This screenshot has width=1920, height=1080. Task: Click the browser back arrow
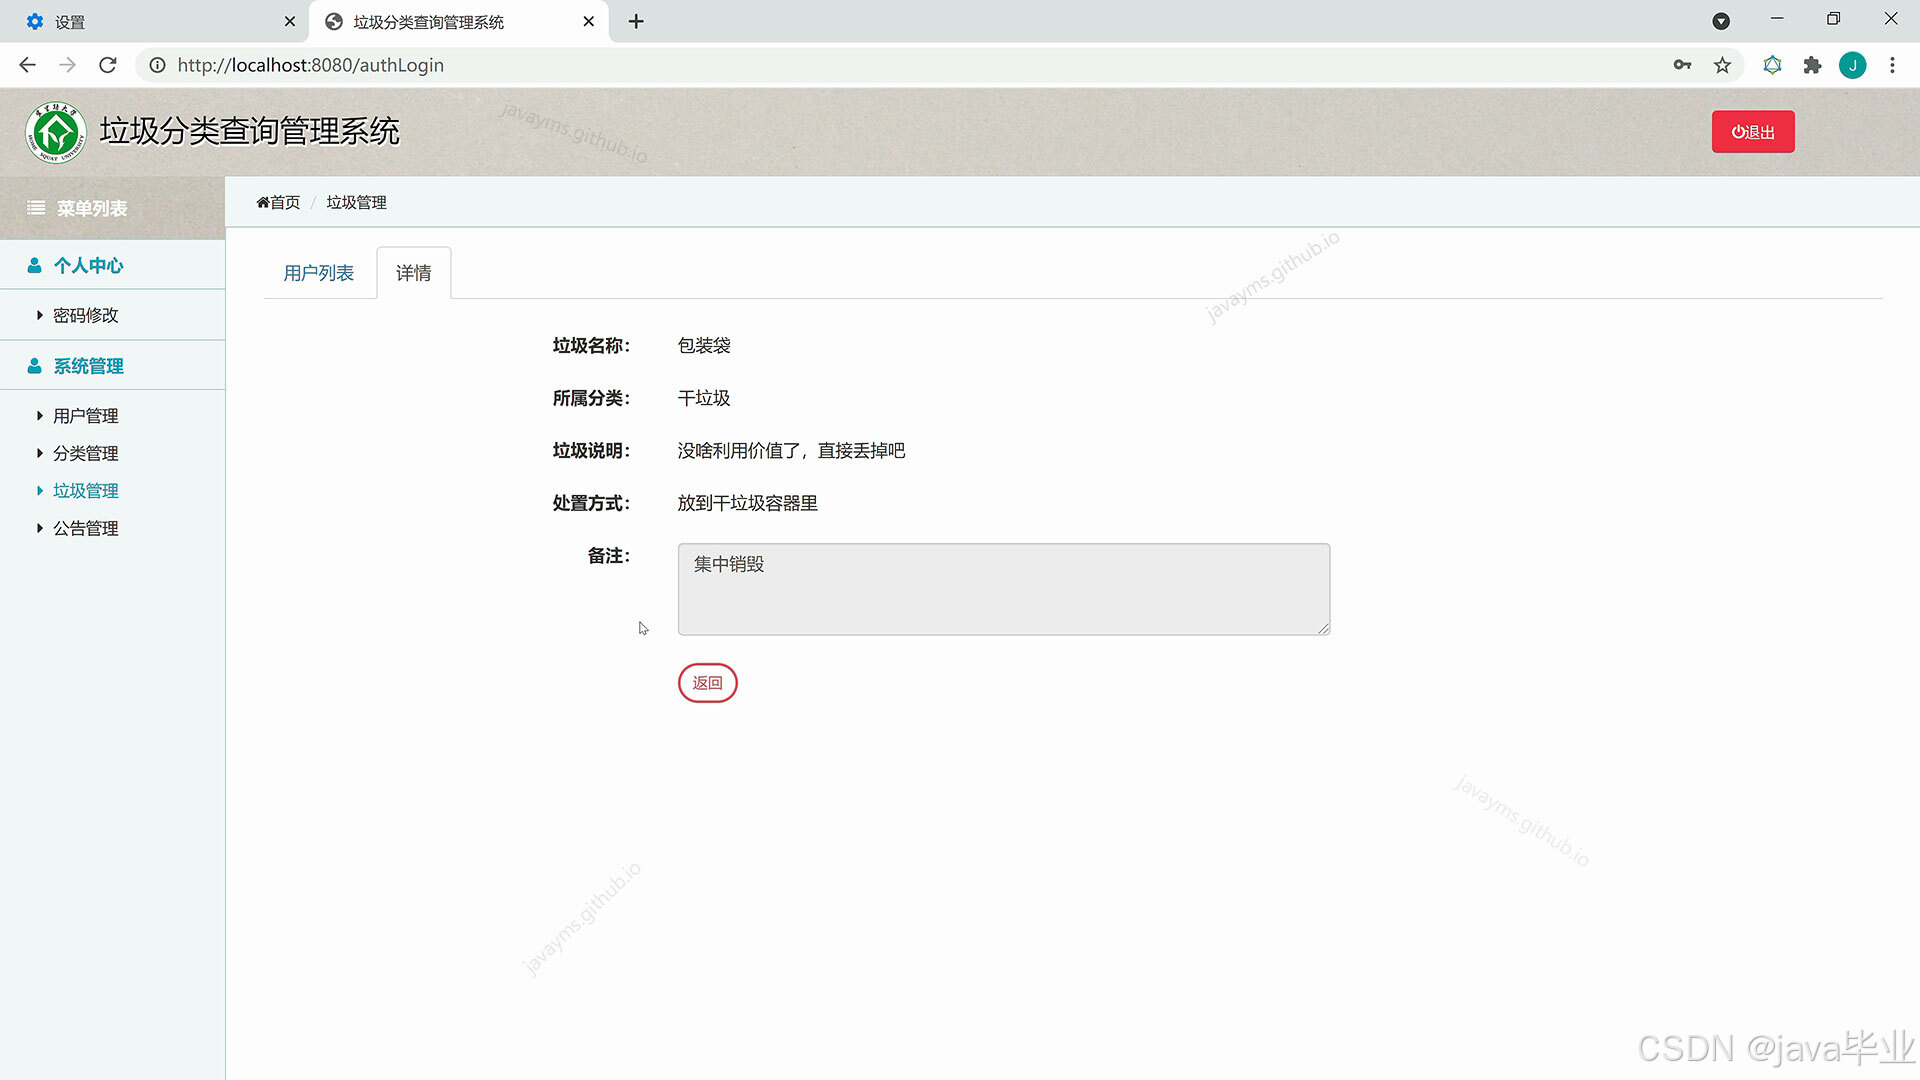pos(27,65)
